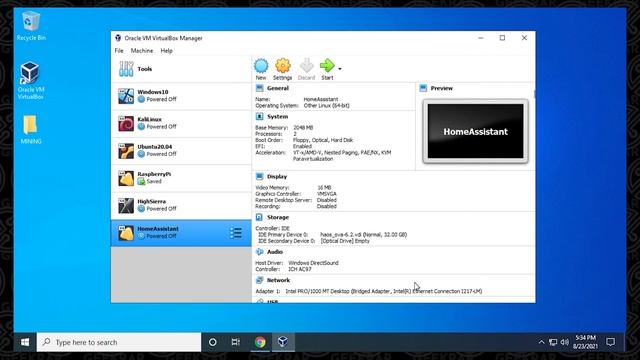Image resolution: width=640 pixels, height=360 pixels.
Task: Click the HighSierra macOS icon
Action: (126, 206)
